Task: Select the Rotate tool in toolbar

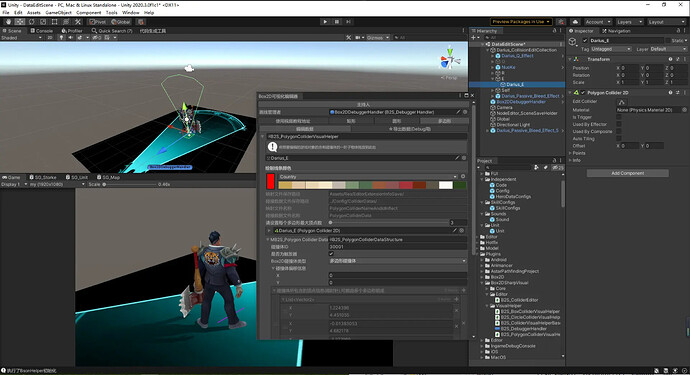Action: click(x=31, y=22)
